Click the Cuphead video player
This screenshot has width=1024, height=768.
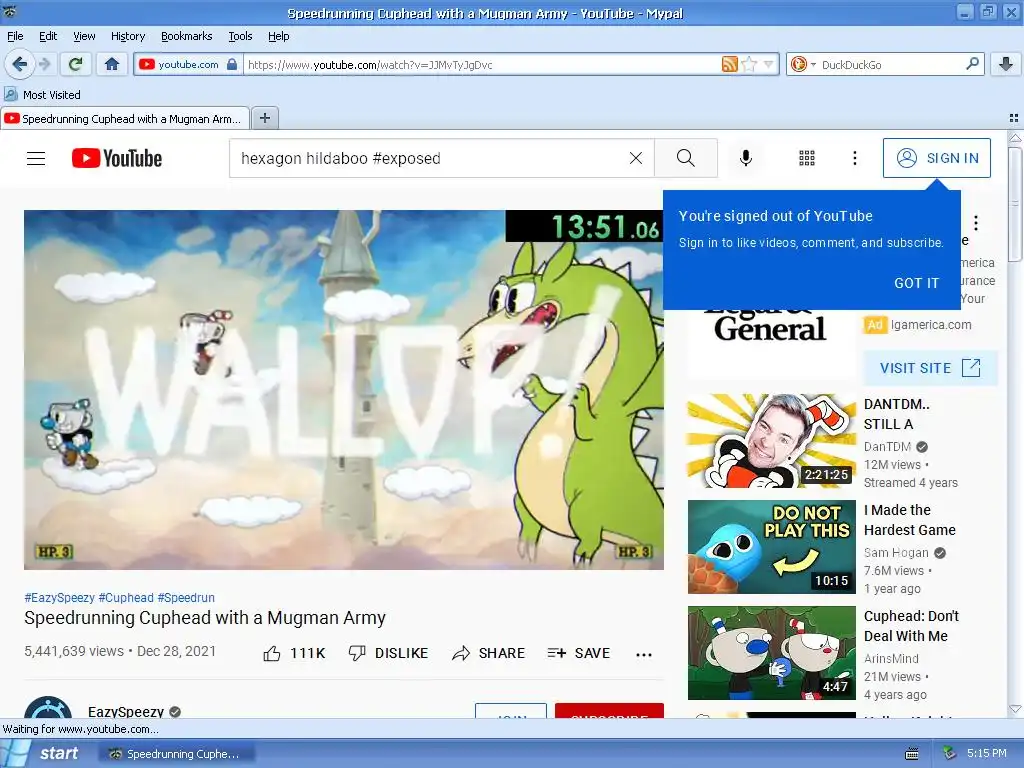[x=344, y=390]
